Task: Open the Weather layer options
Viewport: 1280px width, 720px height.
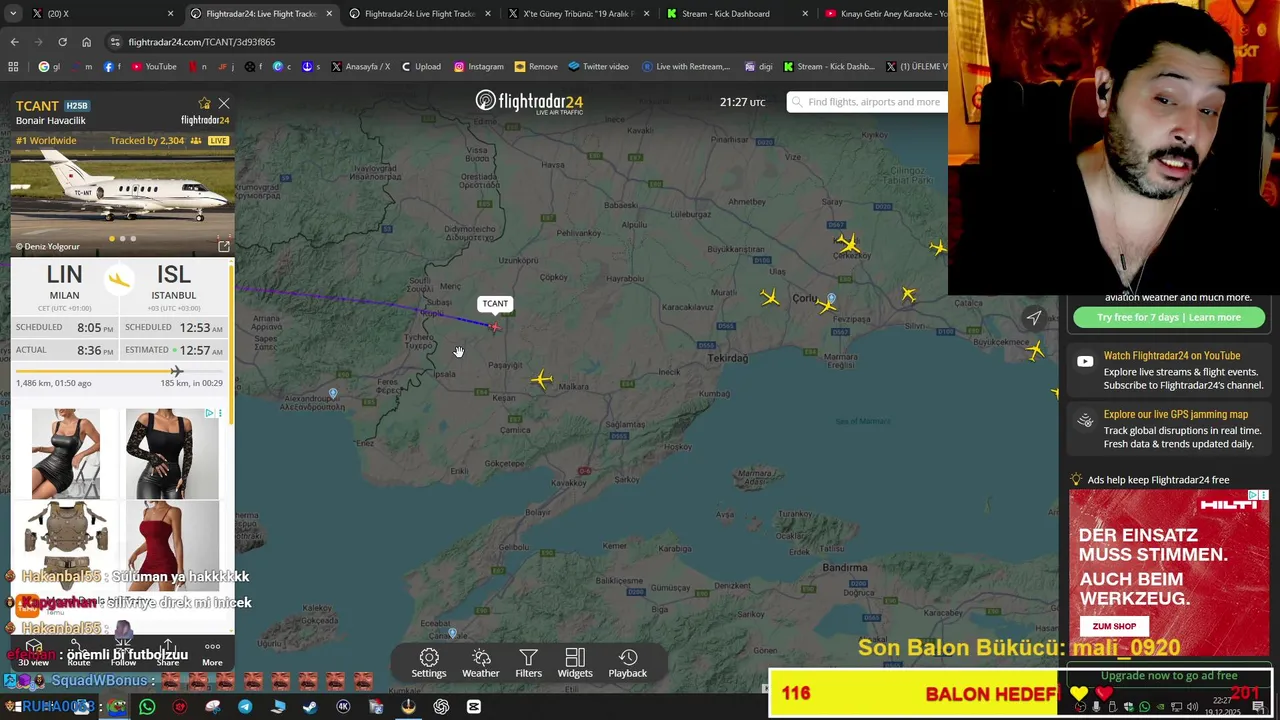Action: click(481, 663)
